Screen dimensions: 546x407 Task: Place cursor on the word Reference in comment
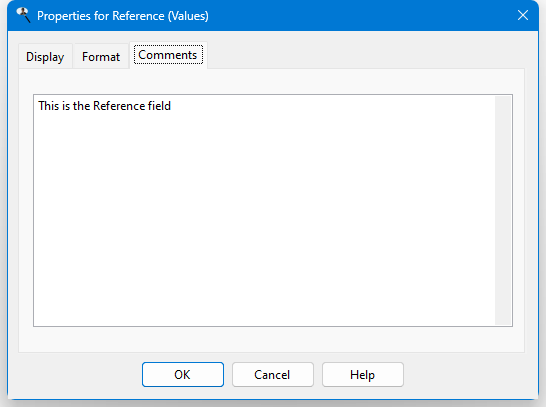tap(119, 106)
